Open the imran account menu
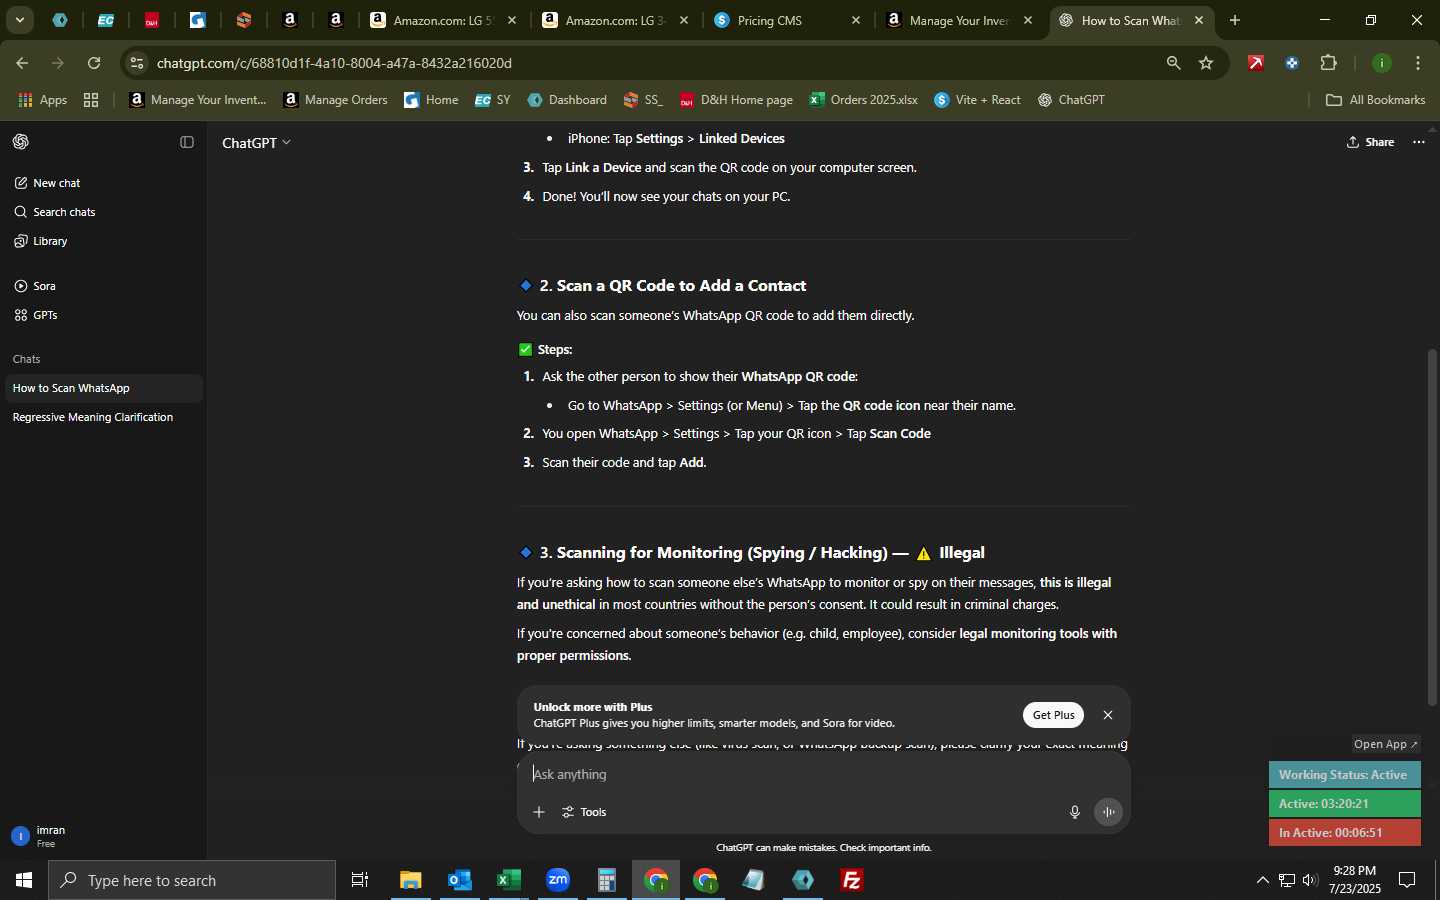The image size is (1440, 900). (104, 836)
